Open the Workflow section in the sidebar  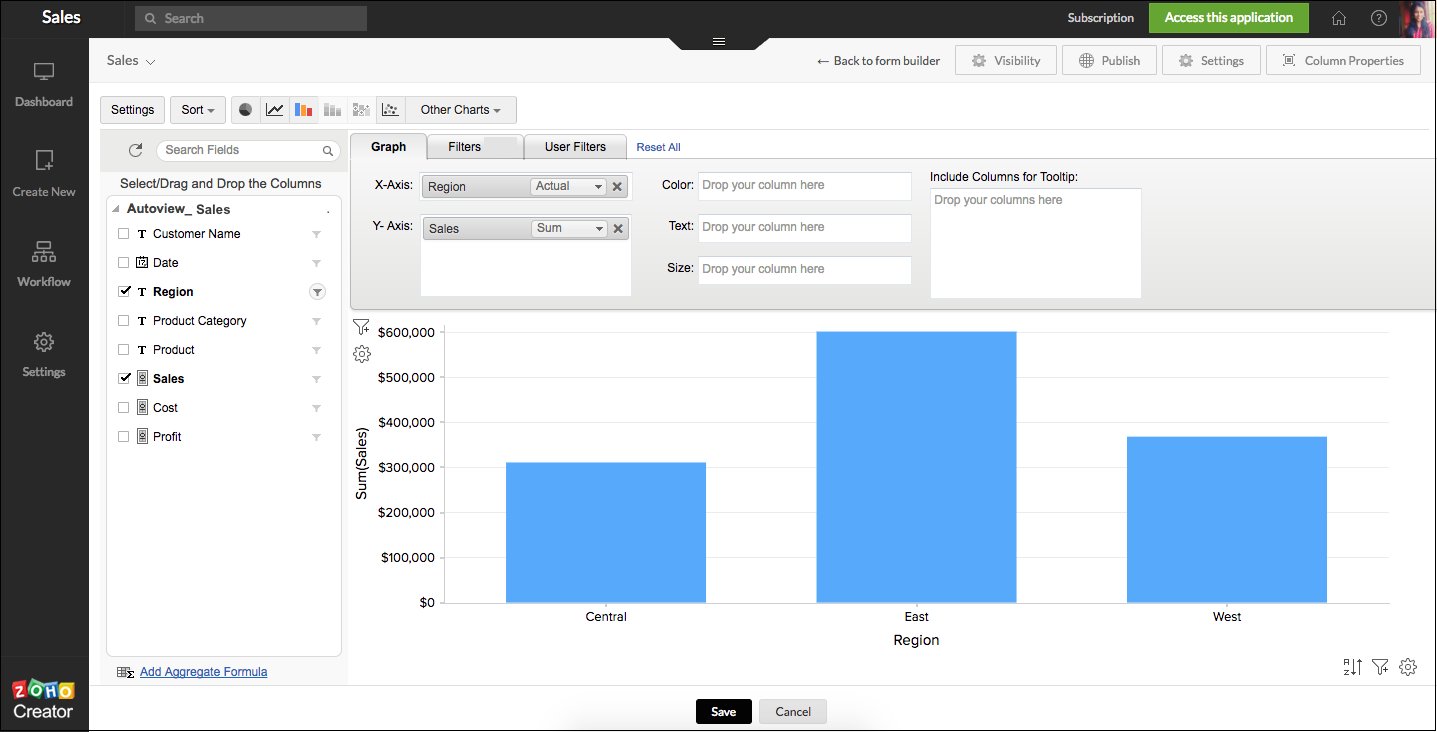tap(44, 263)
